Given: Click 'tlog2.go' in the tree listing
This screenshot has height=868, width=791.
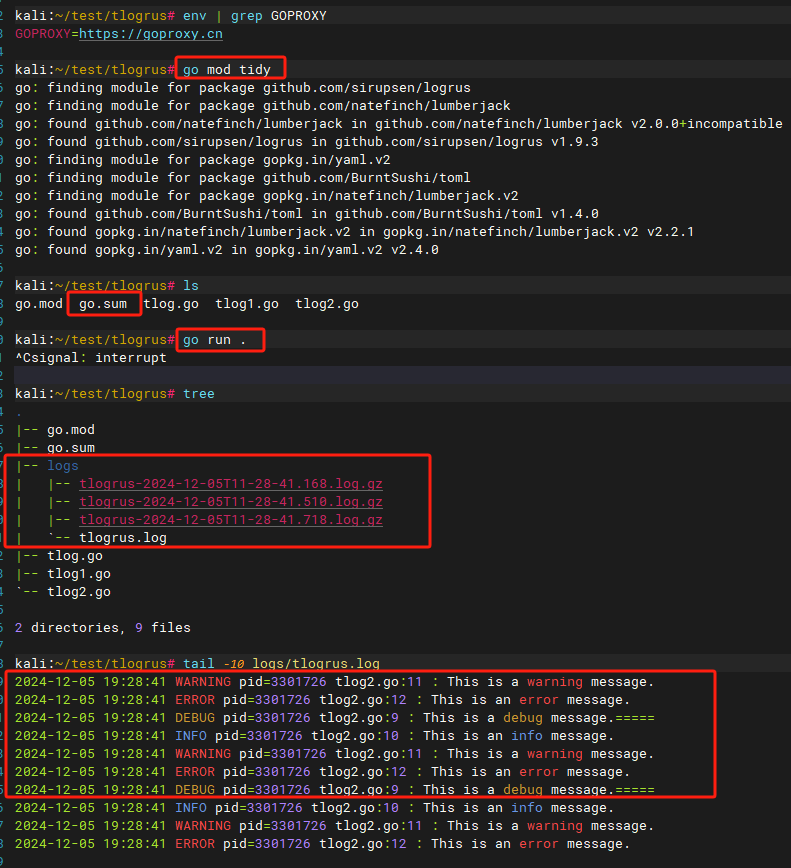Looking at the screenshot, I should coord(79,591).
